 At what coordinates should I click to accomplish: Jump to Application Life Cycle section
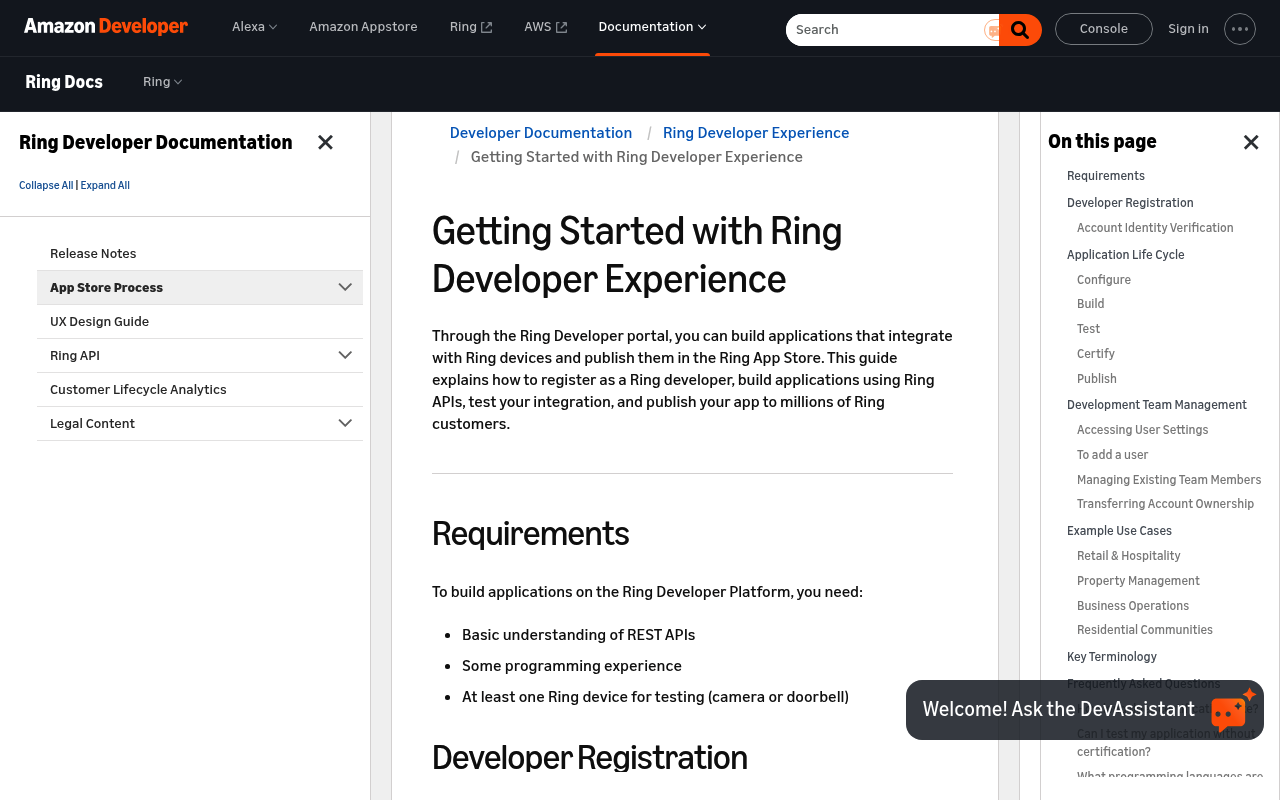coord(1126,255)
